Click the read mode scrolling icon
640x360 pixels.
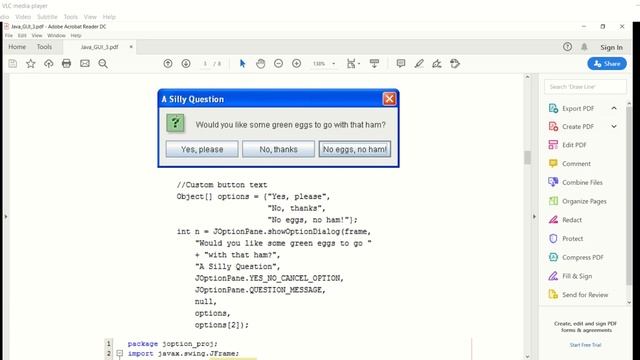pyautogui.click(x=374, y=64)
